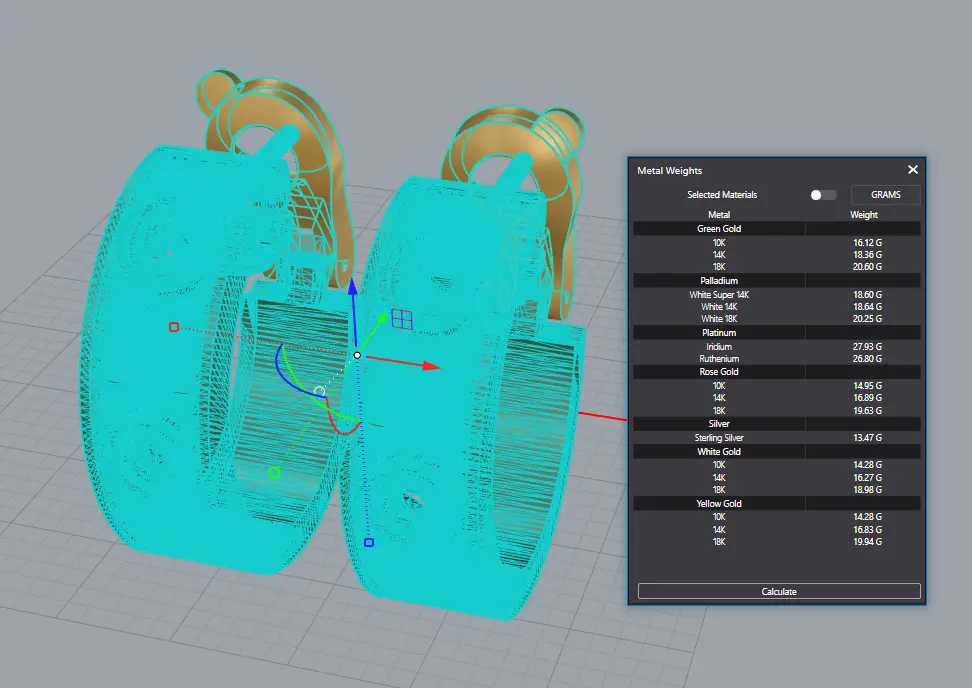Click the gumball white center point
The width and height of the screenshot is (972, 688).
[357, 355]
